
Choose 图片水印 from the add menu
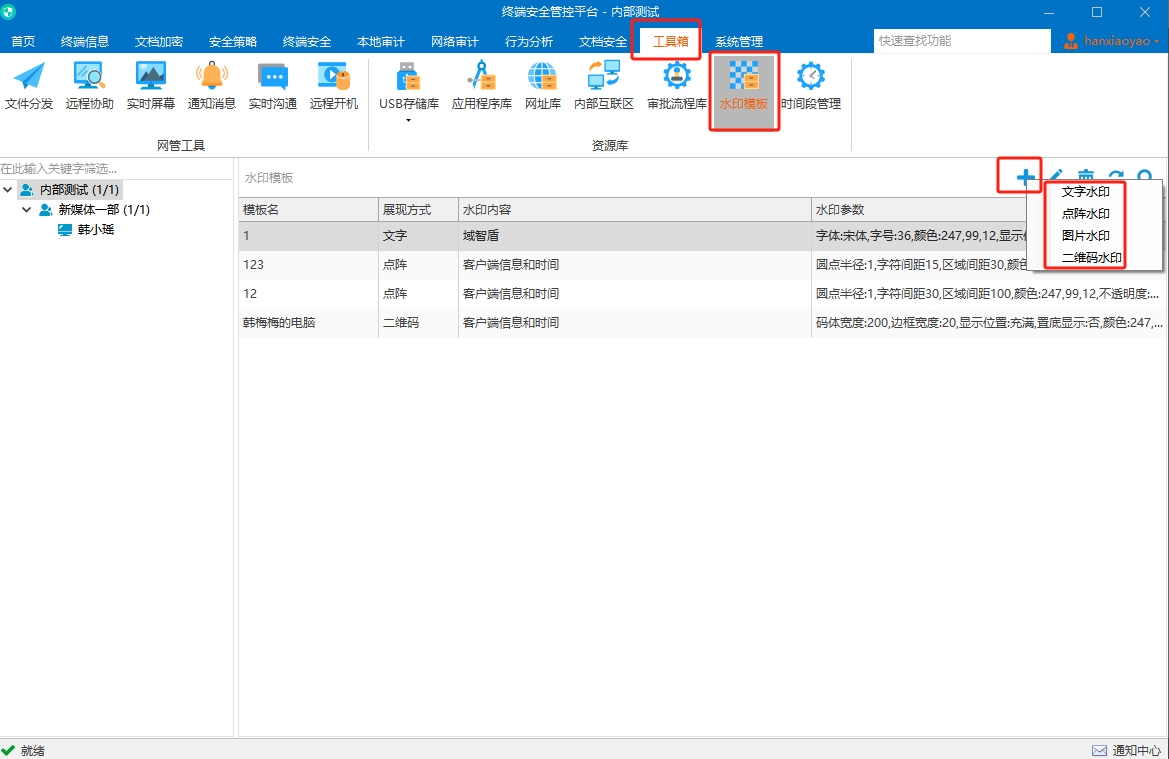(x=1086, y=236)
